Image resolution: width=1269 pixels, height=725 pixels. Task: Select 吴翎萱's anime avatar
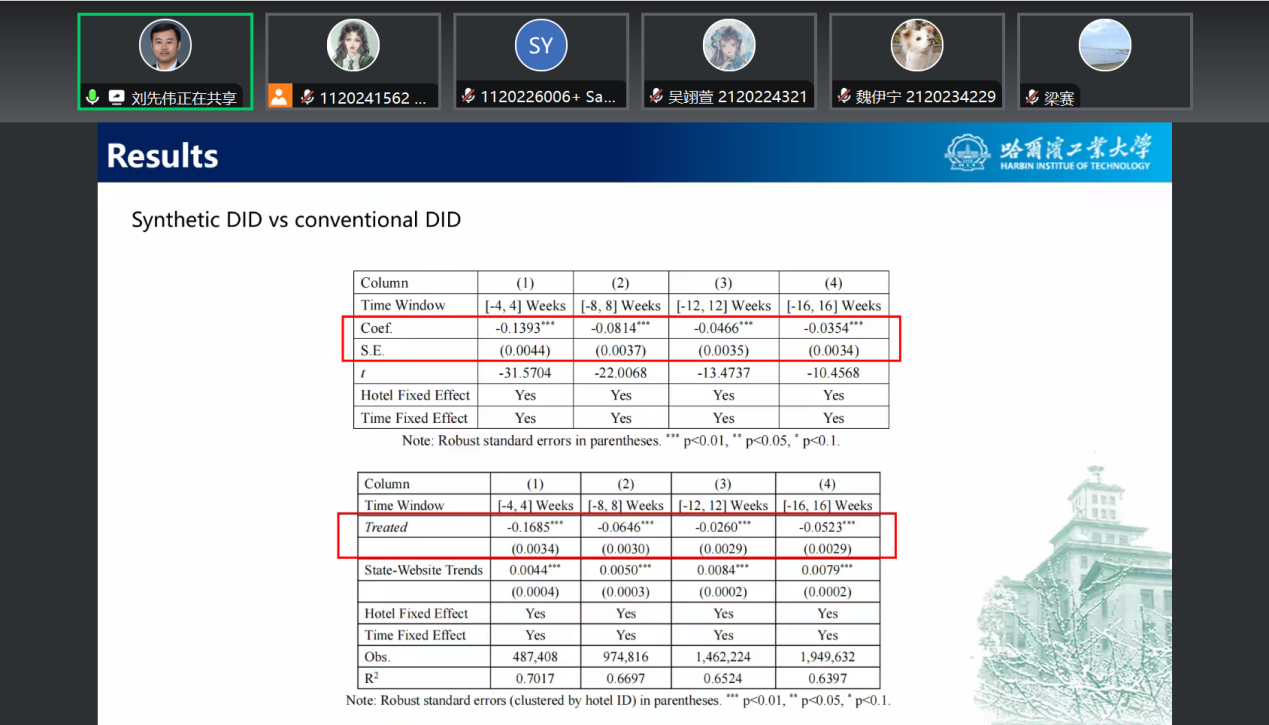(729, 45)
